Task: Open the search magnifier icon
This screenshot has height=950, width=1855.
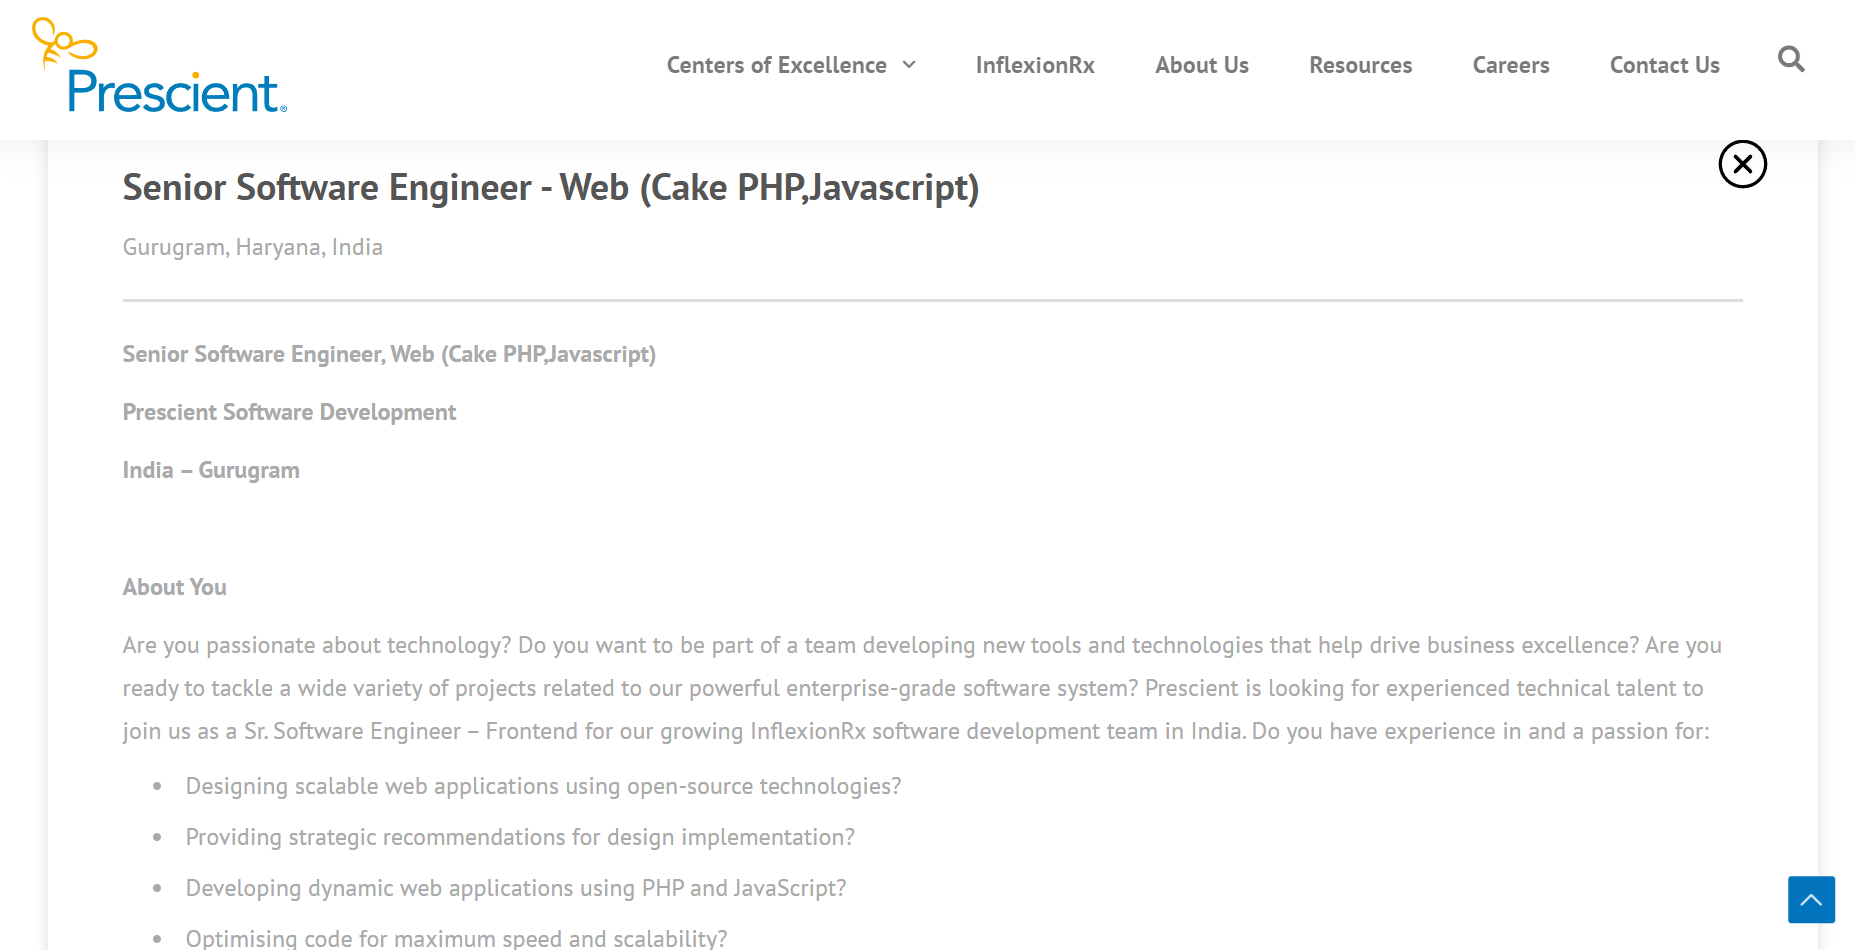Action: [1790, 60]
